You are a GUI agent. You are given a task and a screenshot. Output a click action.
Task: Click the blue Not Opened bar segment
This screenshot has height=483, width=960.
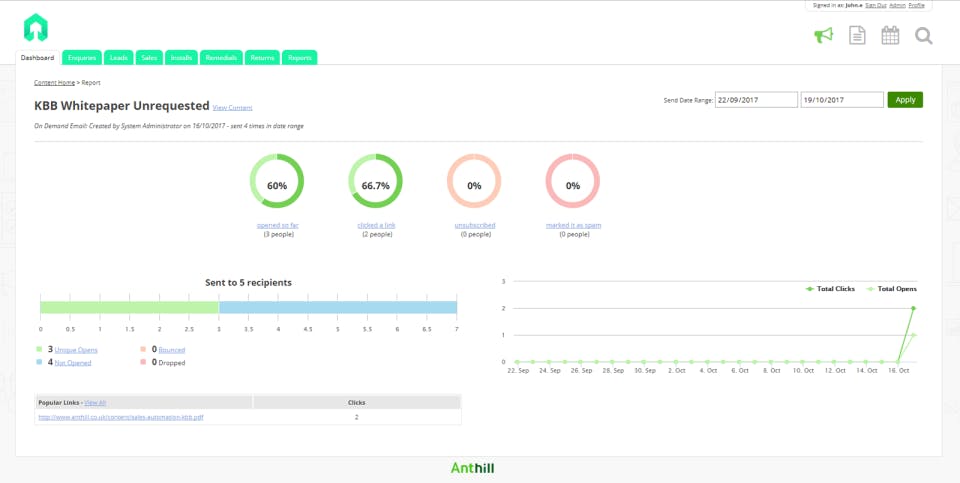click(x=338, y=307)
